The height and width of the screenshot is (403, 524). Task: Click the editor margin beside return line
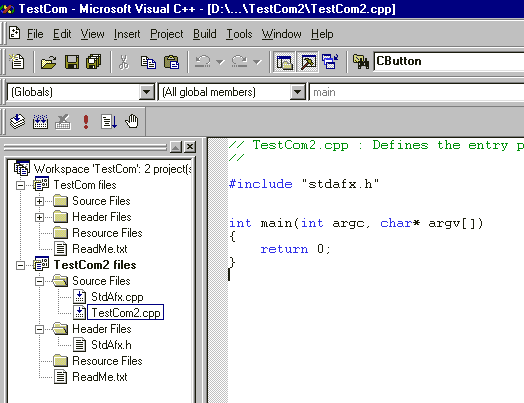pyautogui.click(x=218, y=249)
